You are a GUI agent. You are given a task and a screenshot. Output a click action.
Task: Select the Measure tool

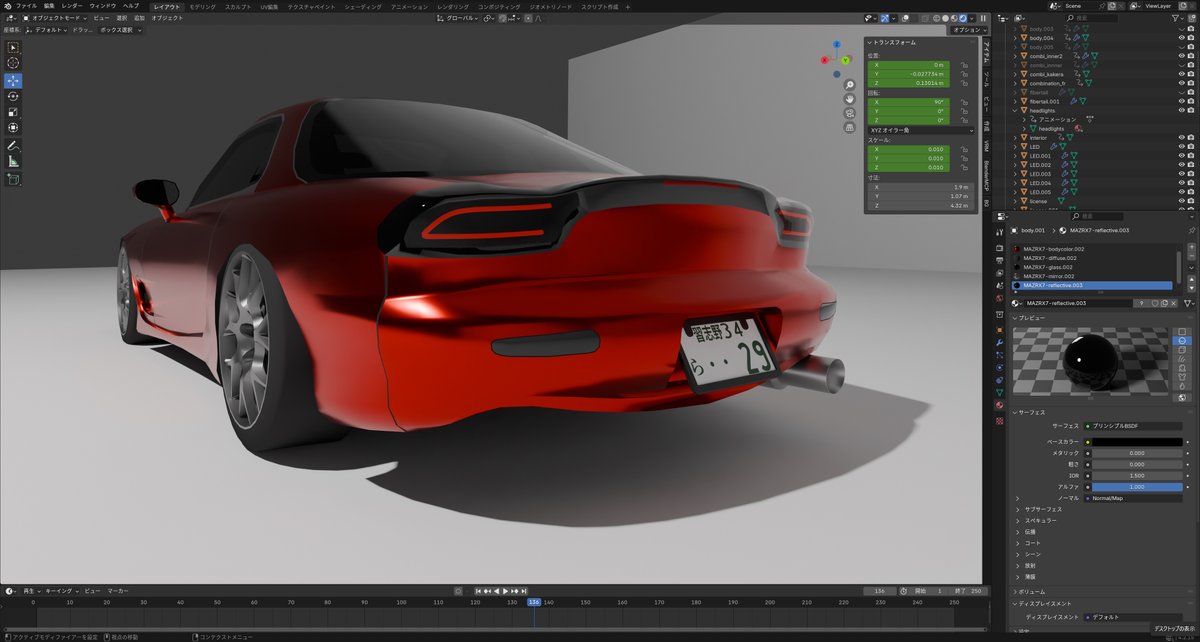13,161
